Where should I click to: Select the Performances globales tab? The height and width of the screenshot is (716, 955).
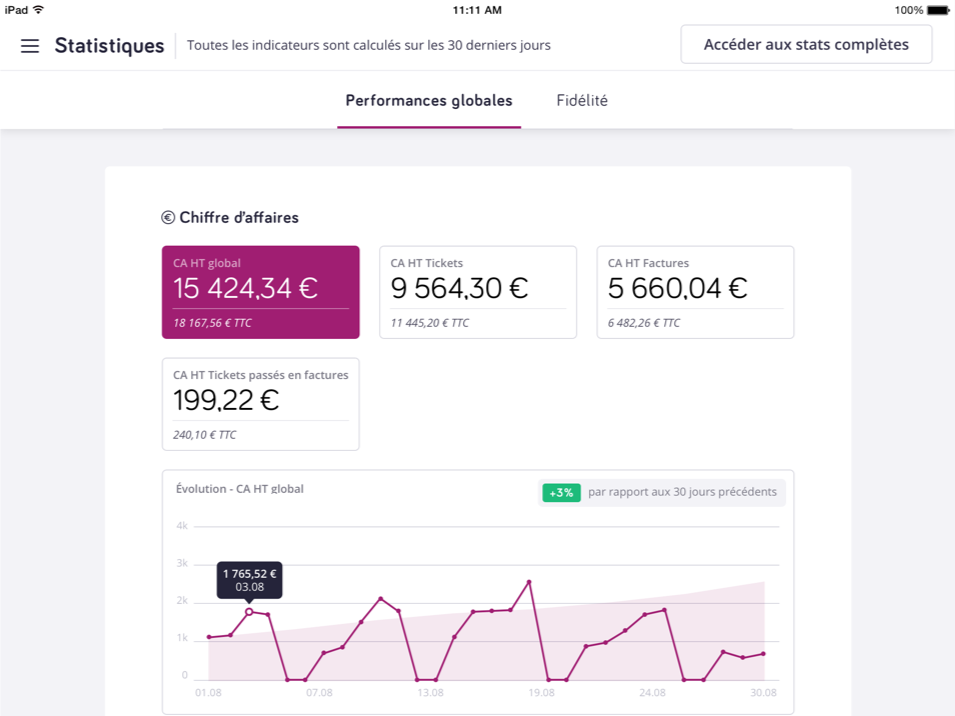click(x=428, y=100)
